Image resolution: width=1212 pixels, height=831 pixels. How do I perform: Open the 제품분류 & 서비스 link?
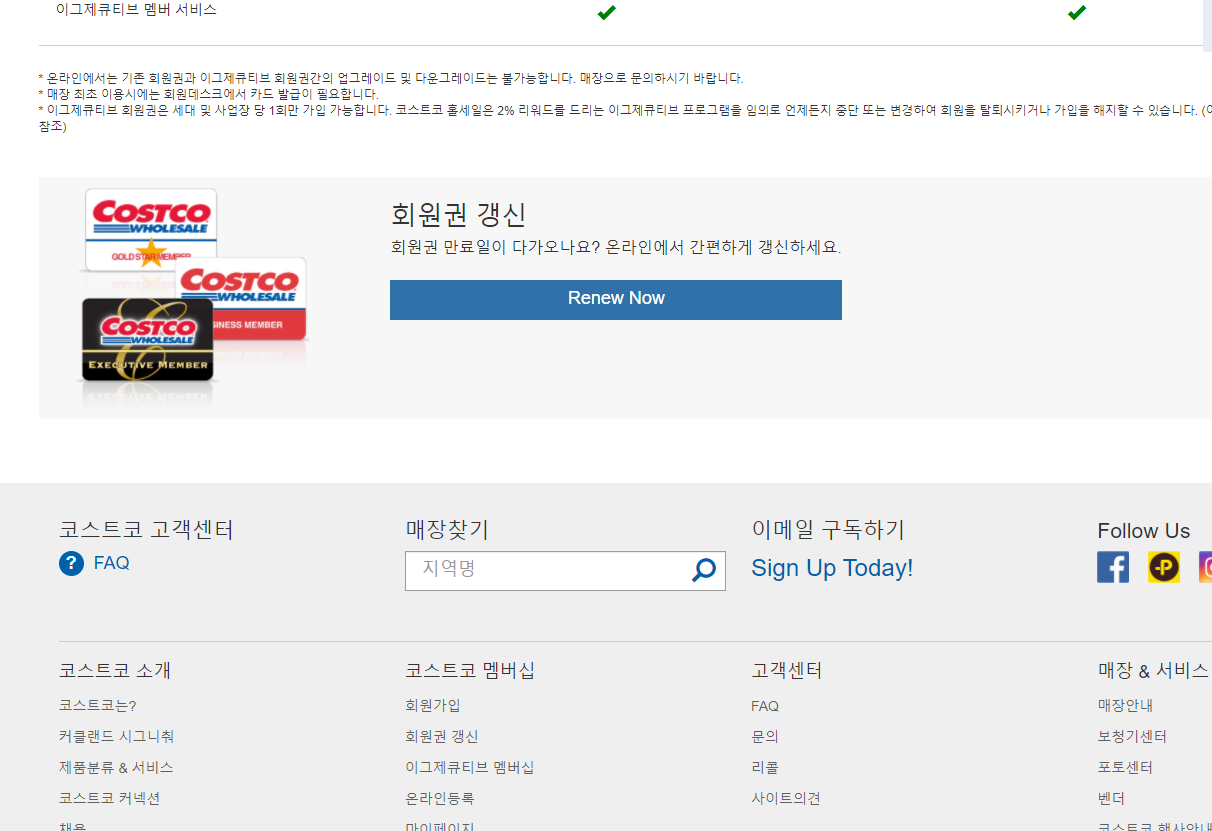[116, 767]
